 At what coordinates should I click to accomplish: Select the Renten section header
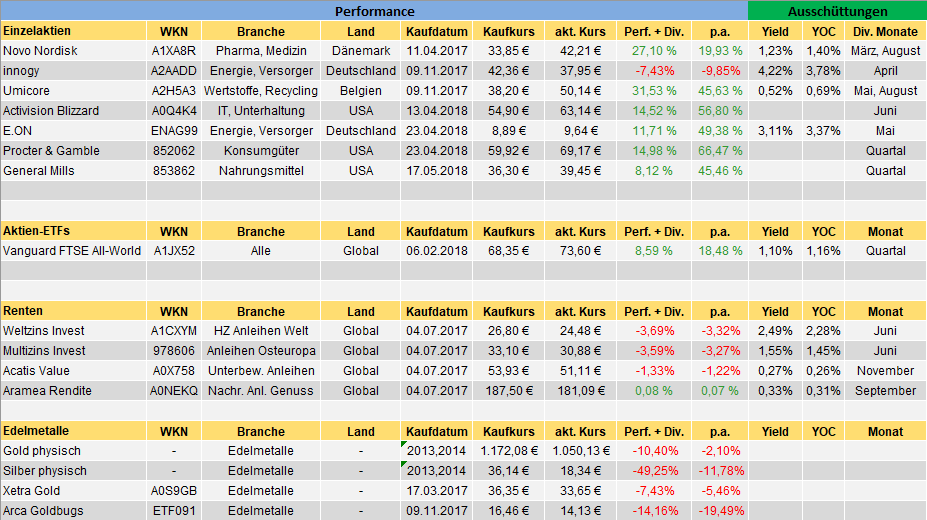[x=74, y=311]
